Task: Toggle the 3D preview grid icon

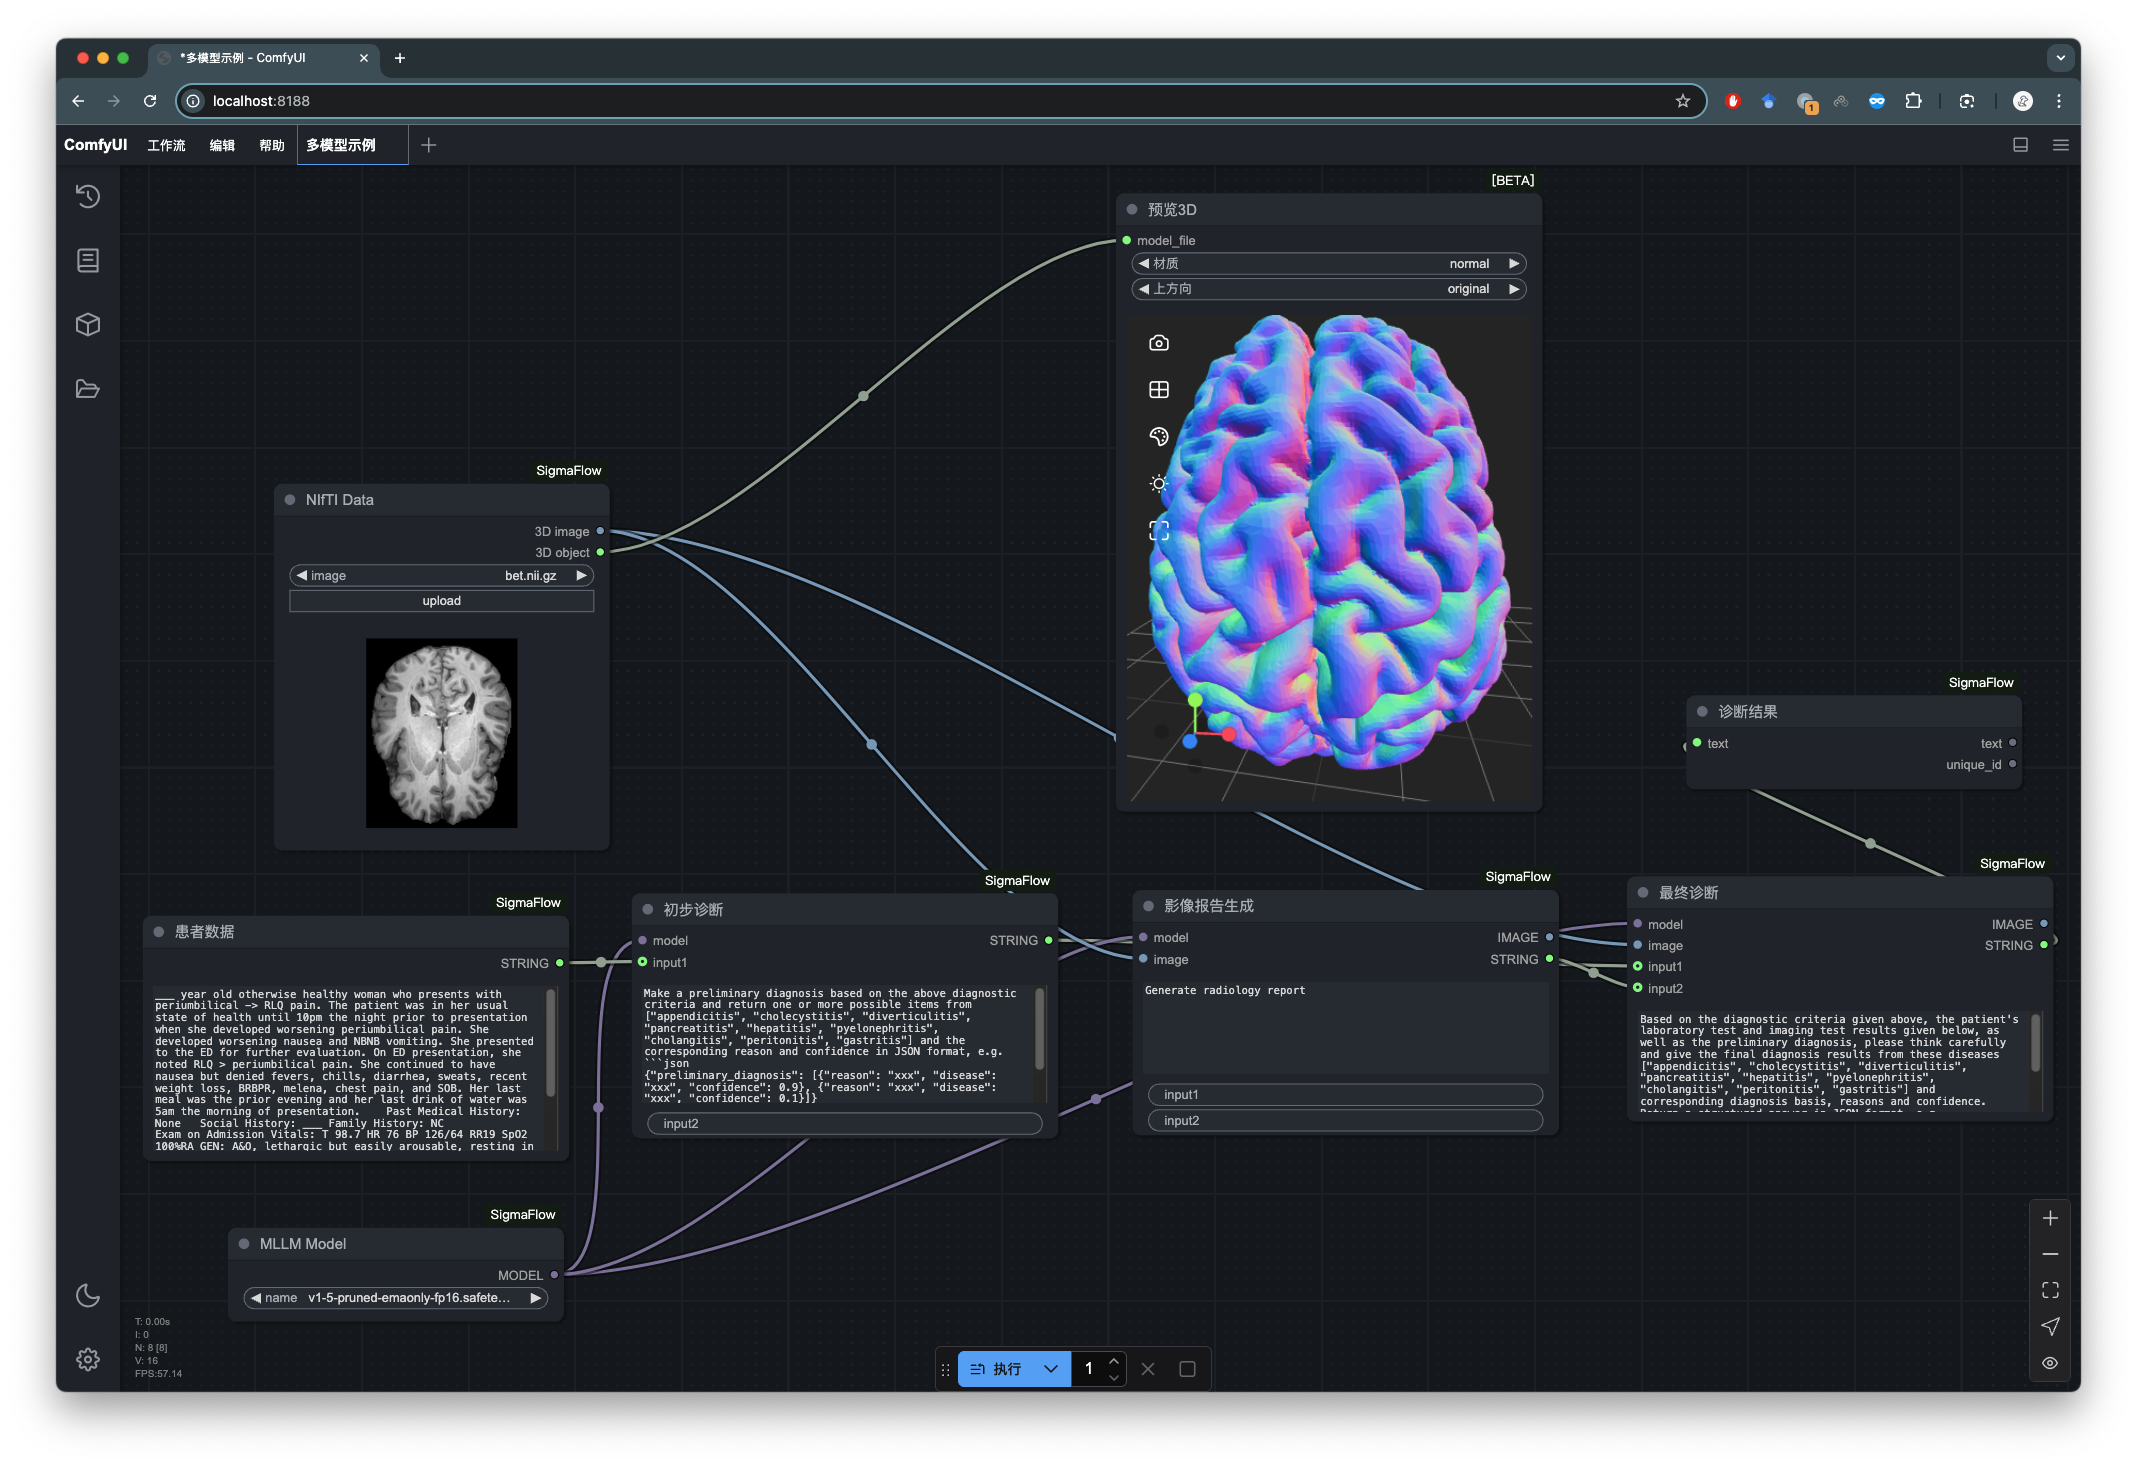Action: (x=1159, y=390)
